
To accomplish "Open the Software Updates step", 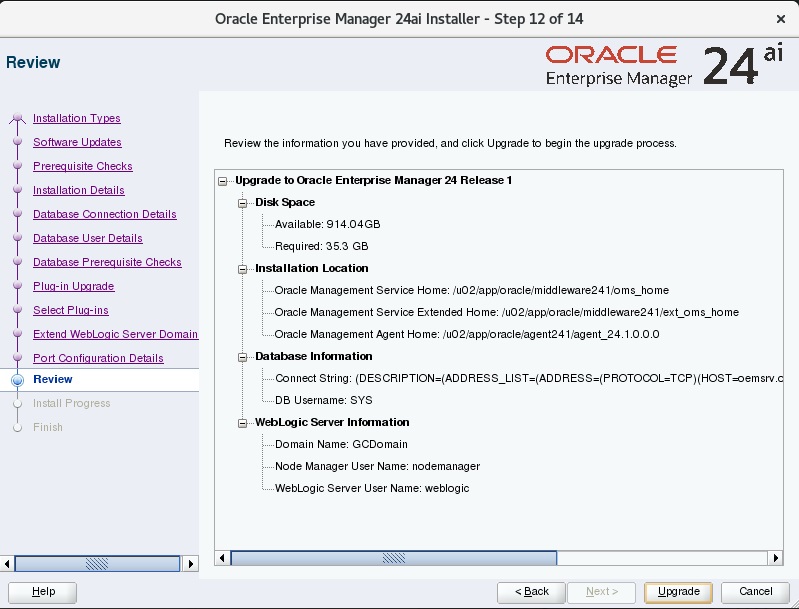I will pyautogui.click(x=77, y=142).
